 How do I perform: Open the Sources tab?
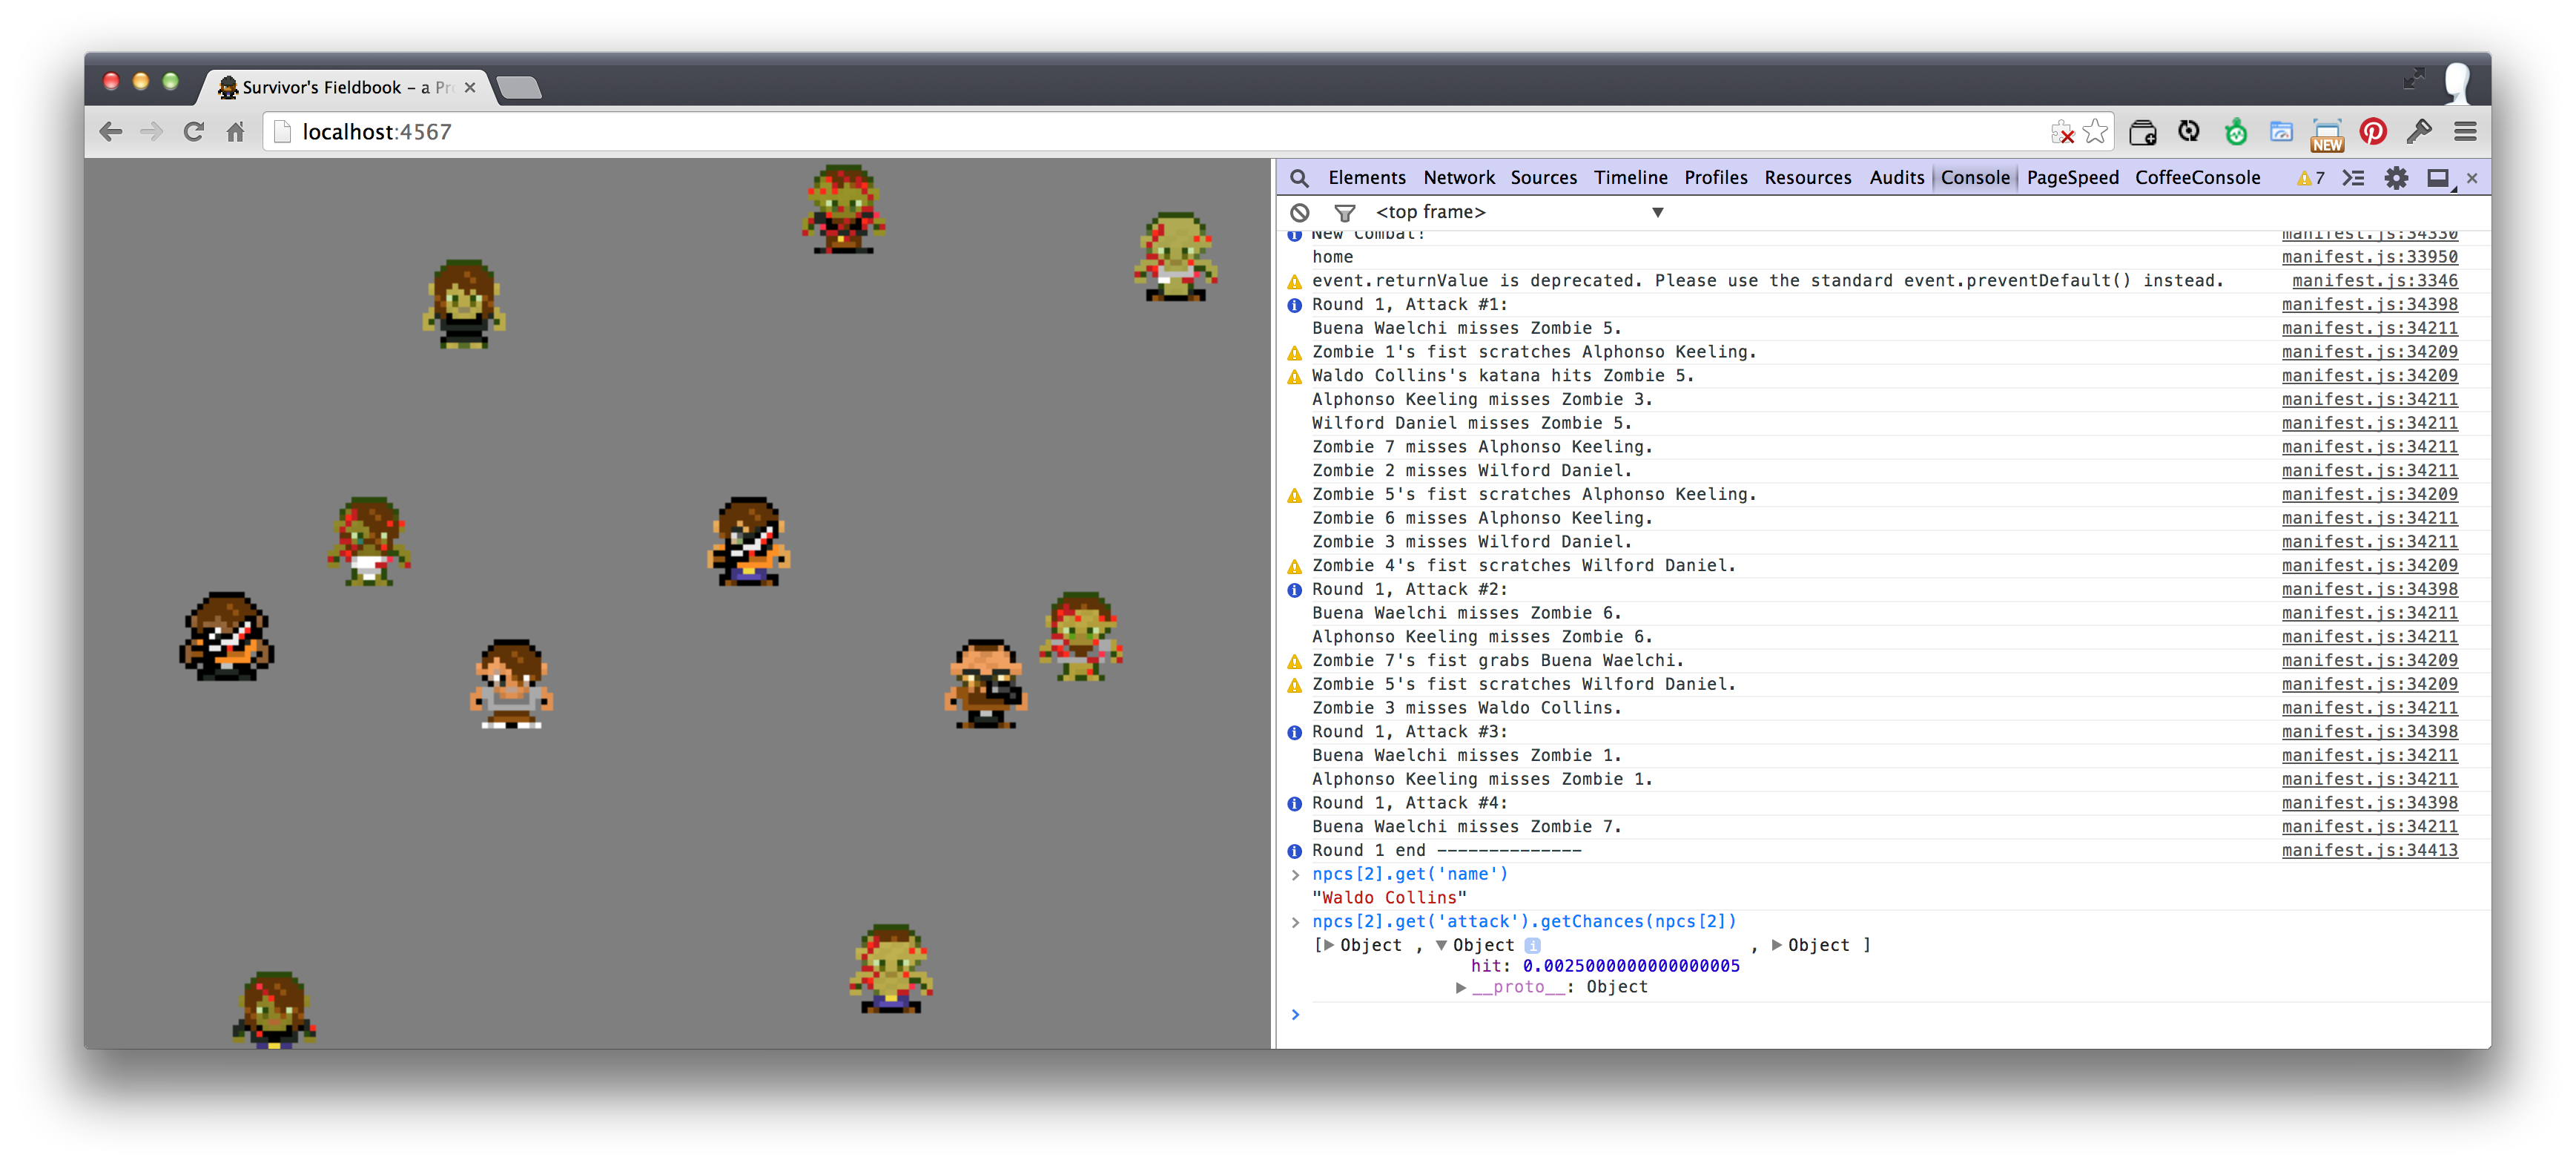(x=1543, y=178)
